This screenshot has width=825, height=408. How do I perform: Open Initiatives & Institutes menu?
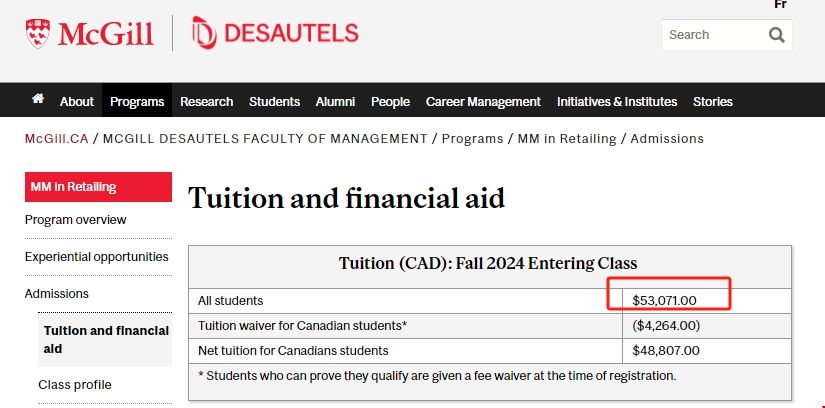[616, 101]
